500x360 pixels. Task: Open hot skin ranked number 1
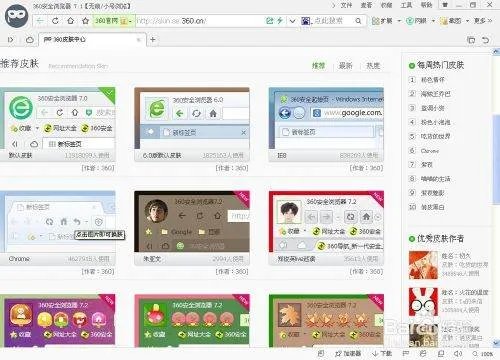tap(432, 80)
